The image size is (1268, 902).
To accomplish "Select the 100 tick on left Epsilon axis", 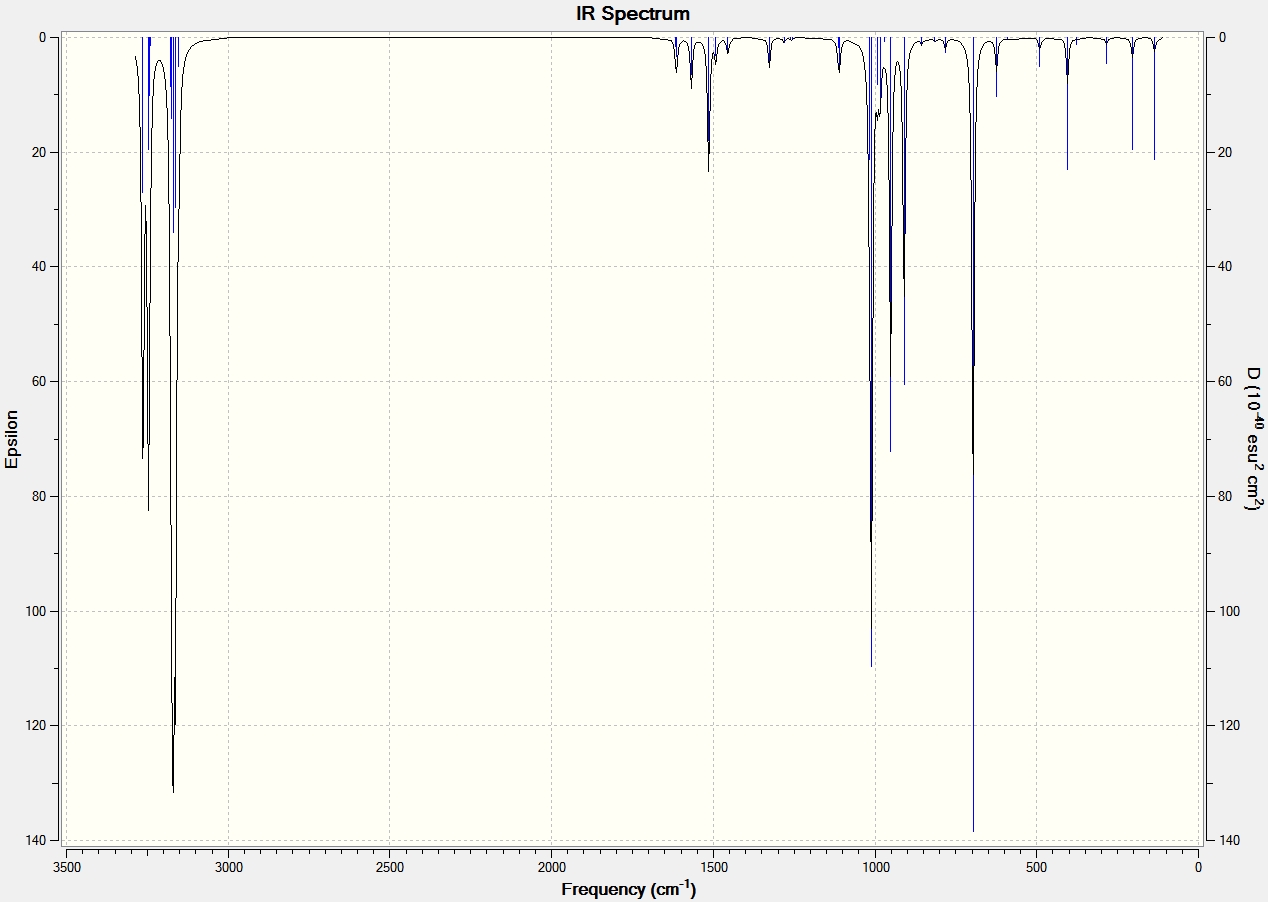I will pos(47,611).
